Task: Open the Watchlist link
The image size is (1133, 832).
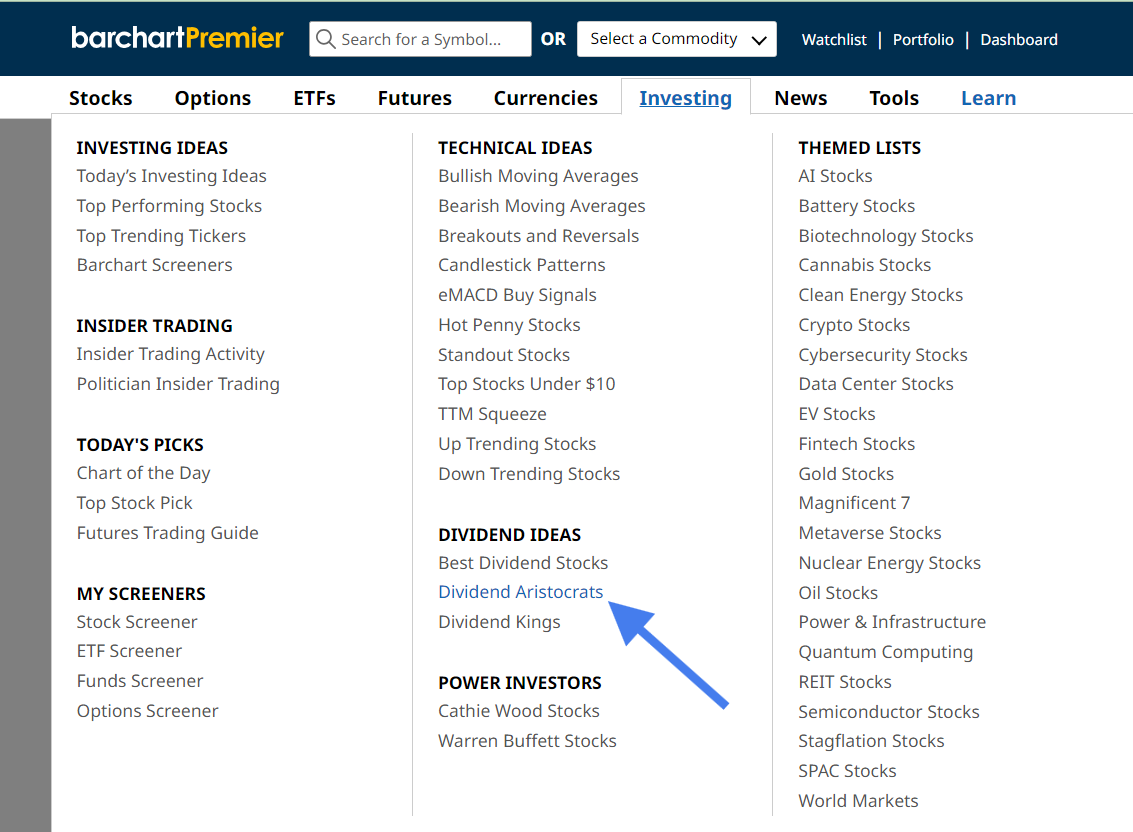Action: click(x=834, y=40)
